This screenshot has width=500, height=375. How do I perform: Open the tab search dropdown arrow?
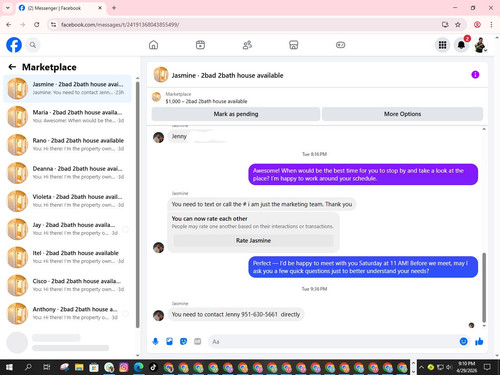pyautogui.click(x=7, y=8)
